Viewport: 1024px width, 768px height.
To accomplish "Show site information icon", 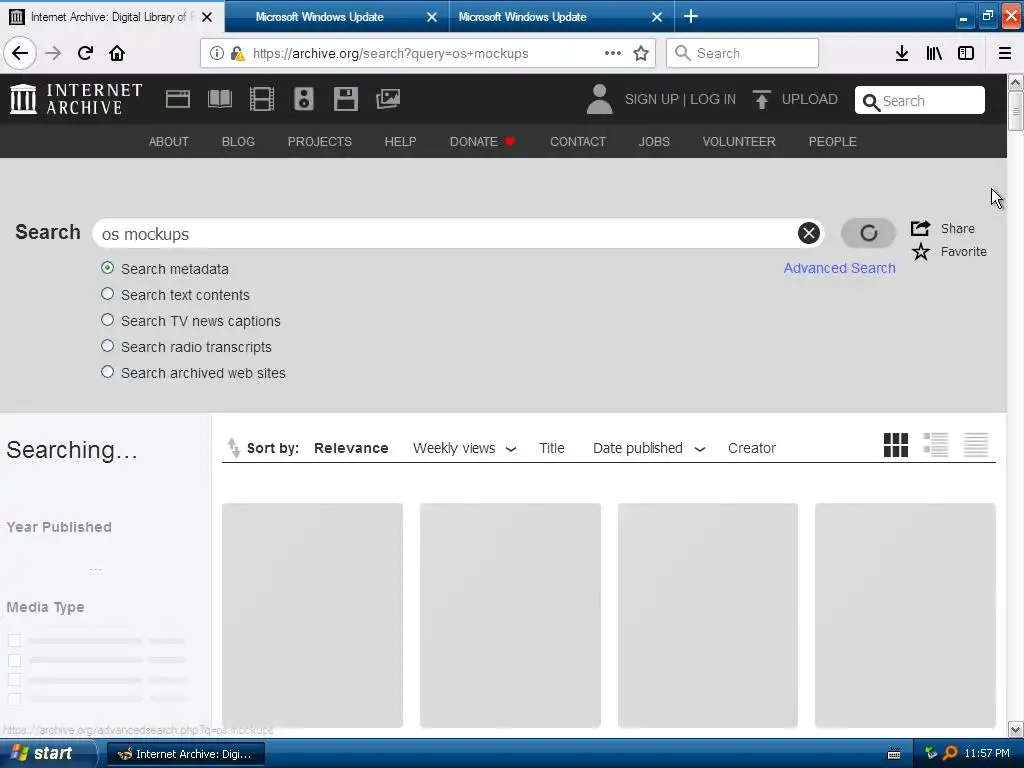I will pyautogui.click(x=216, y=53).
